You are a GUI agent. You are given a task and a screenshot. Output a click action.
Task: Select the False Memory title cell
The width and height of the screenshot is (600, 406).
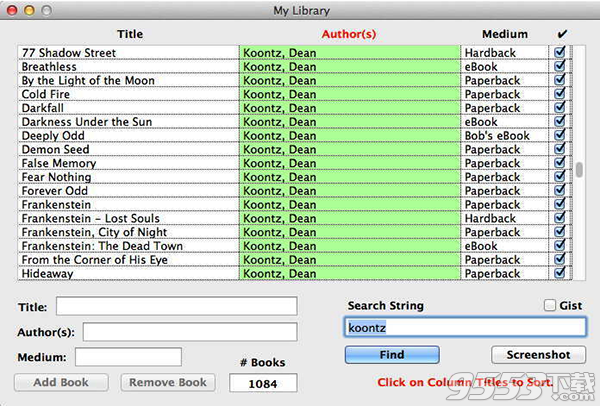pyautogui.click(x=129, y=163)
